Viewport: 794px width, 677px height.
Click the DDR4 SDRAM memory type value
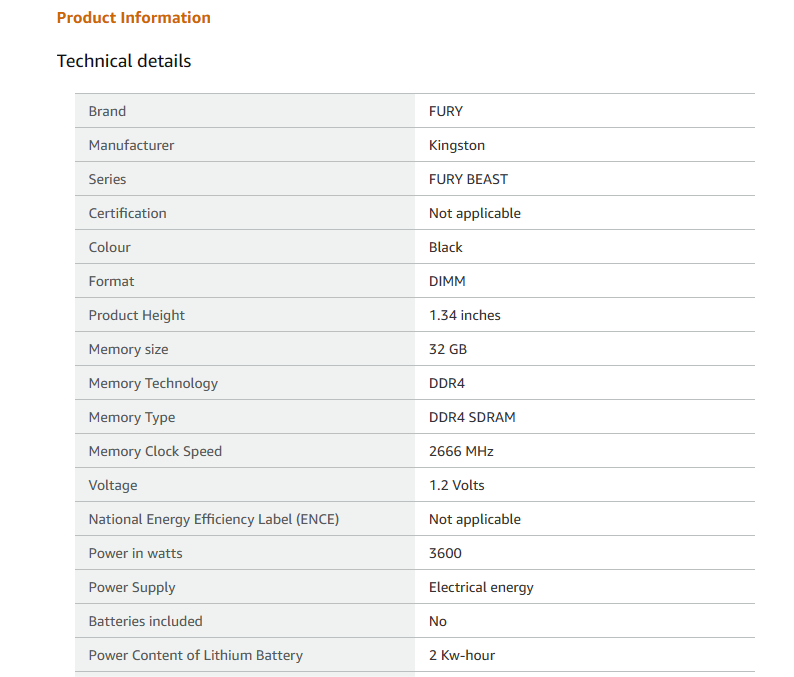pyautogui.click(x=472, y=417)
